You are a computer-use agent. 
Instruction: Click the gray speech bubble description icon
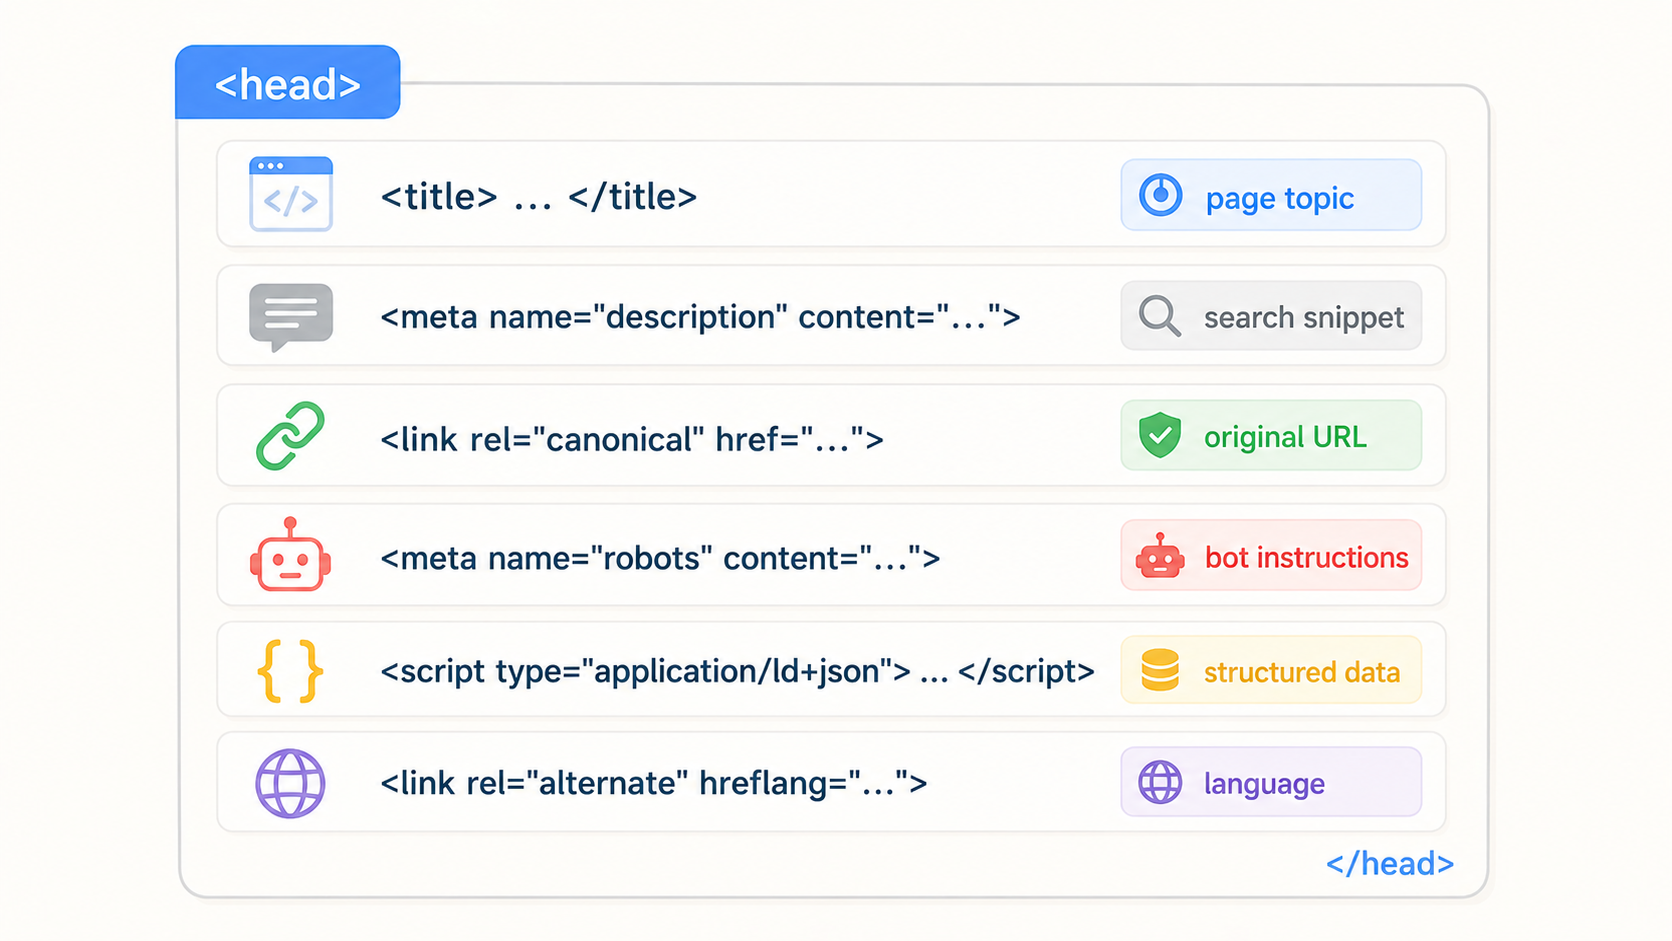pos(291,318)
